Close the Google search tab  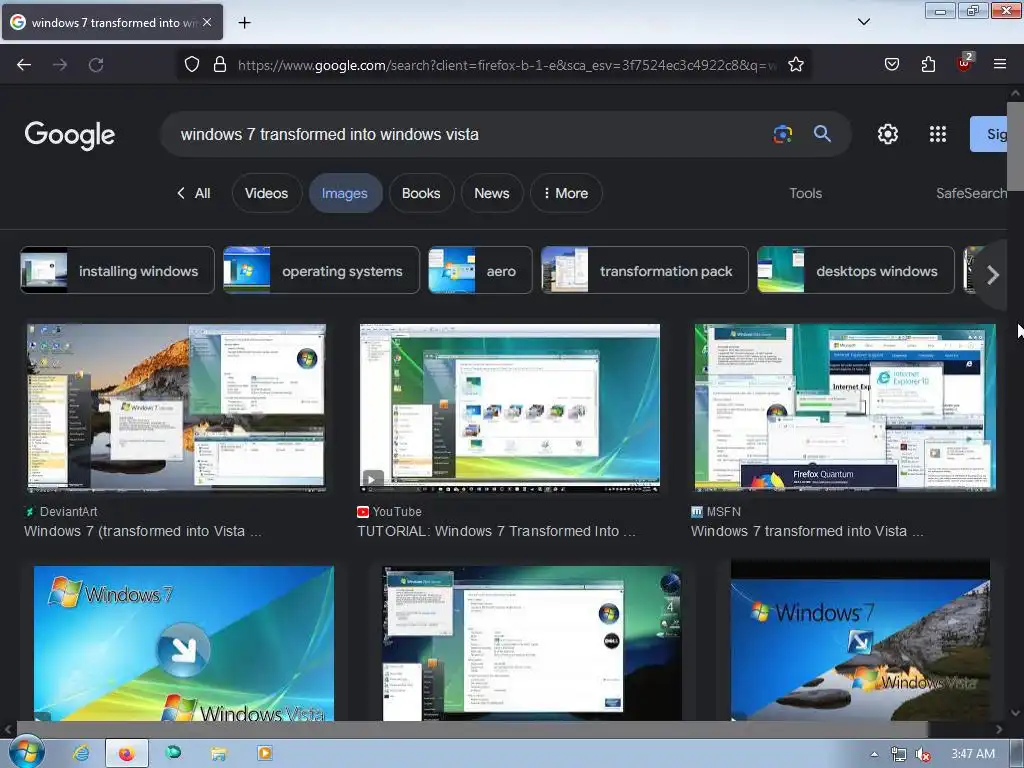(x=207, y=22)
